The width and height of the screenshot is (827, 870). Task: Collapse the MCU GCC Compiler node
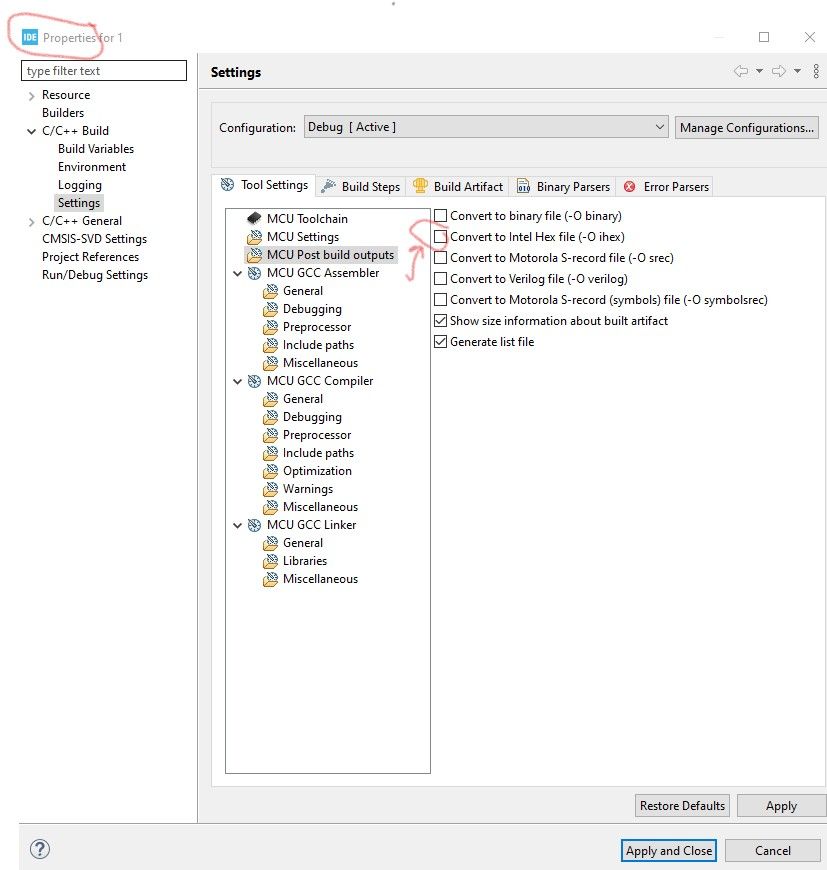[x=237, y=381]
